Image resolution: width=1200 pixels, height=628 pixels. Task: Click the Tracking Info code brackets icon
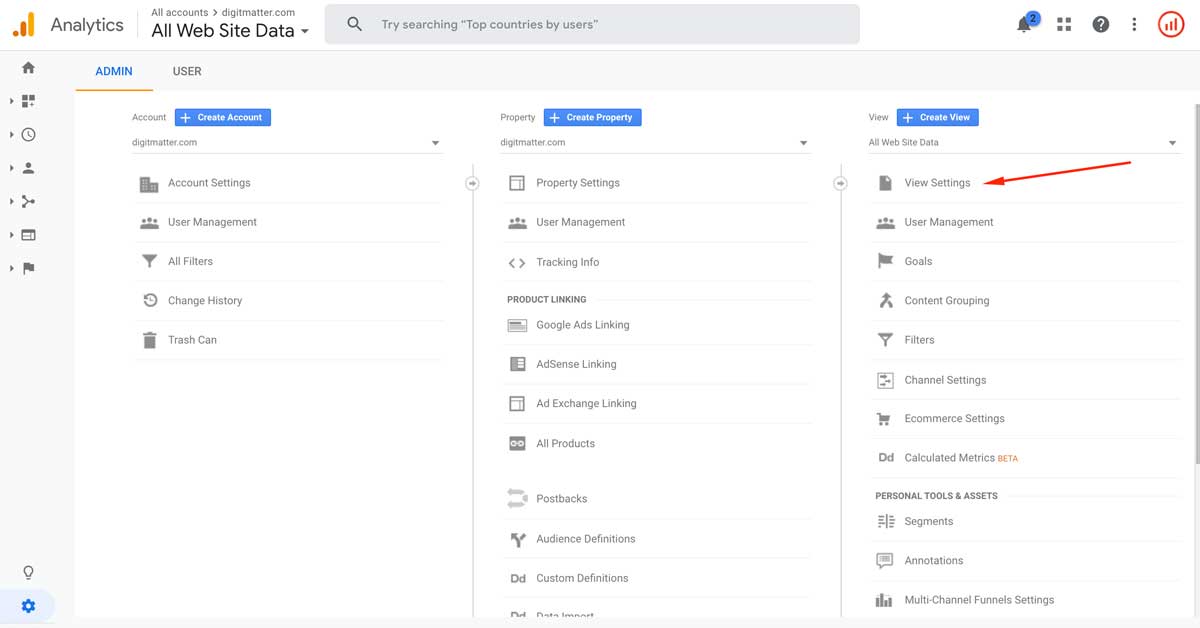coord(517,263)
